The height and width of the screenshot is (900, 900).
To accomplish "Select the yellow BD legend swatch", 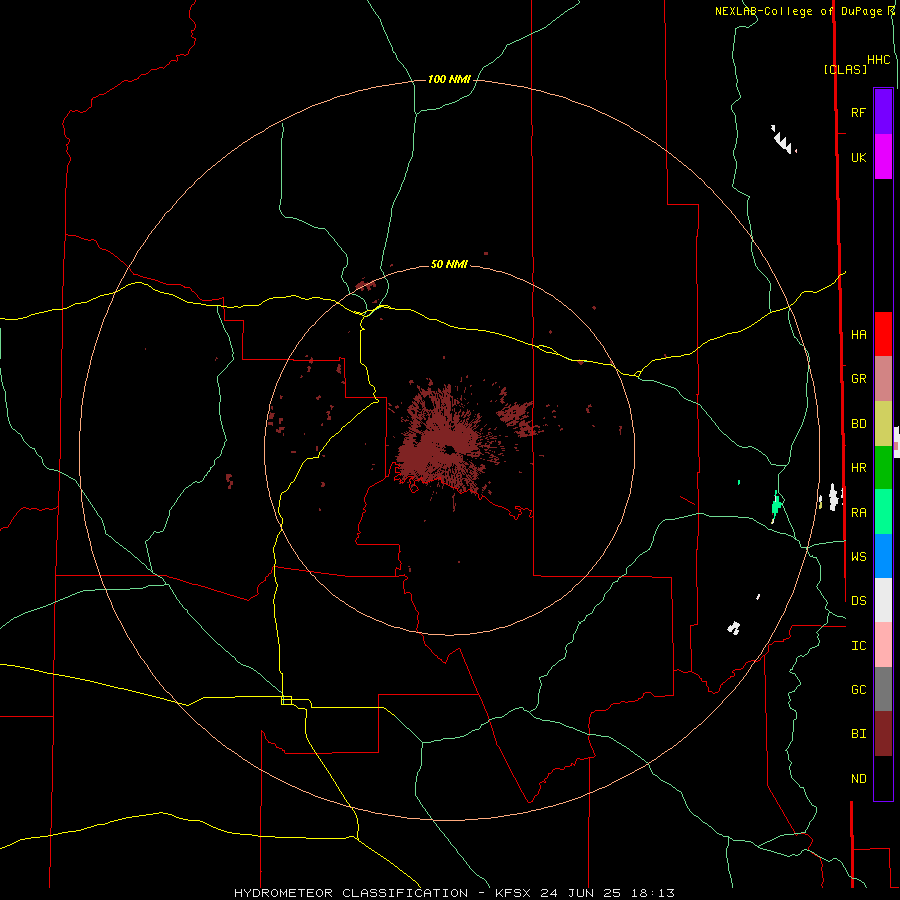I will tap(883, 424).
